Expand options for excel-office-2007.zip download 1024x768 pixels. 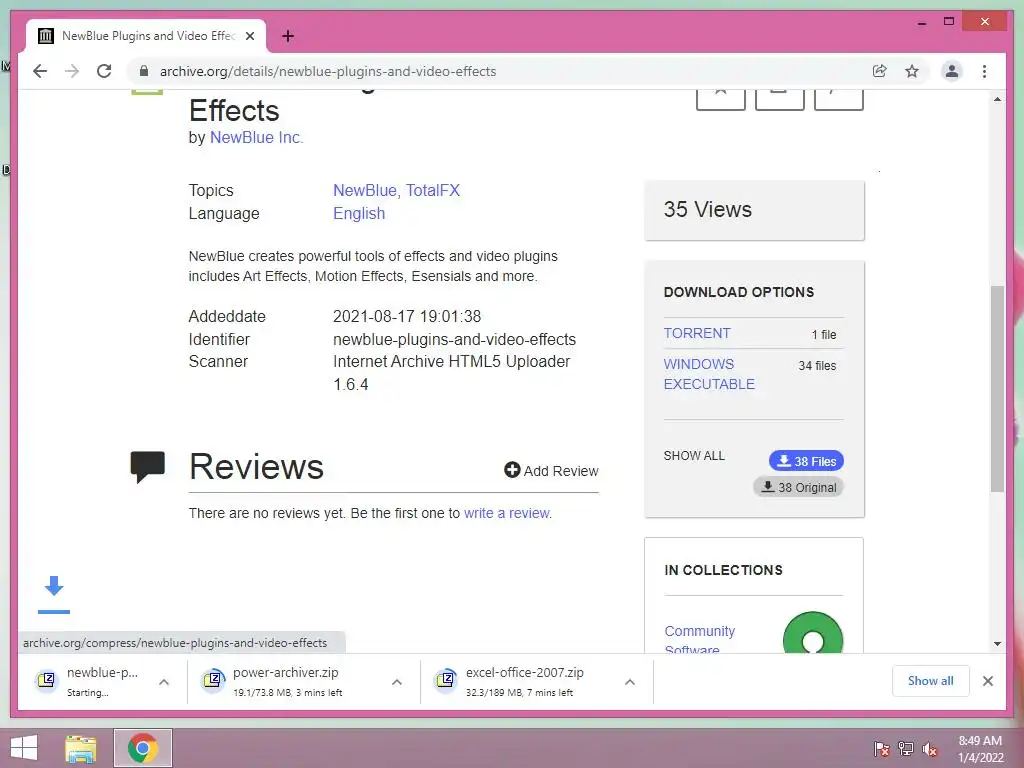(x=630, y=682)
